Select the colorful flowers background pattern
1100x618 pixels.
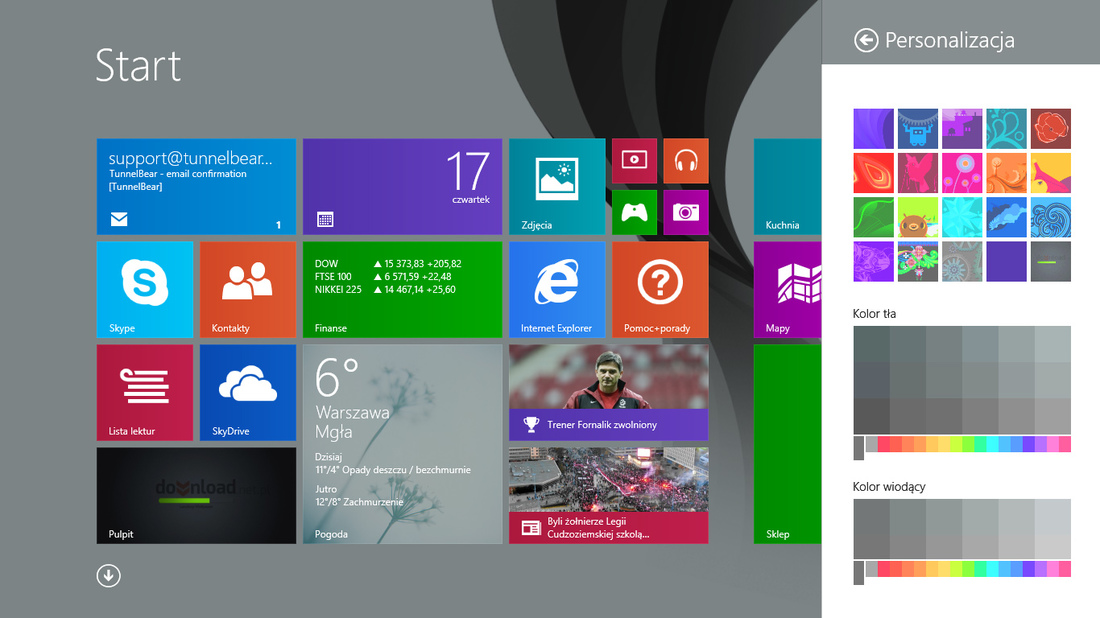(918, 261)
